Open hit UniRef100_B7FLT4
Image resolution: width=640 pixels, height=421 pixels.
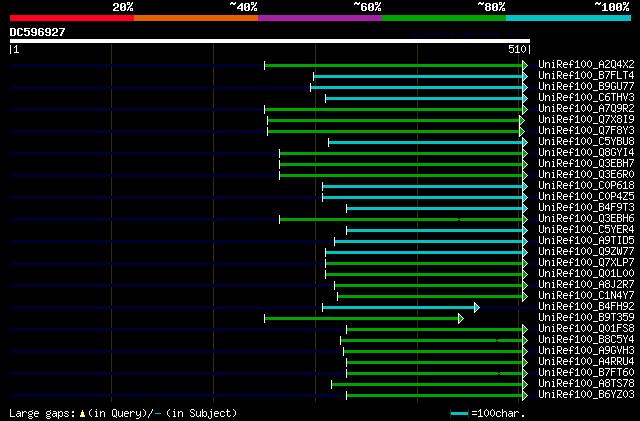[x=586, y=76]
